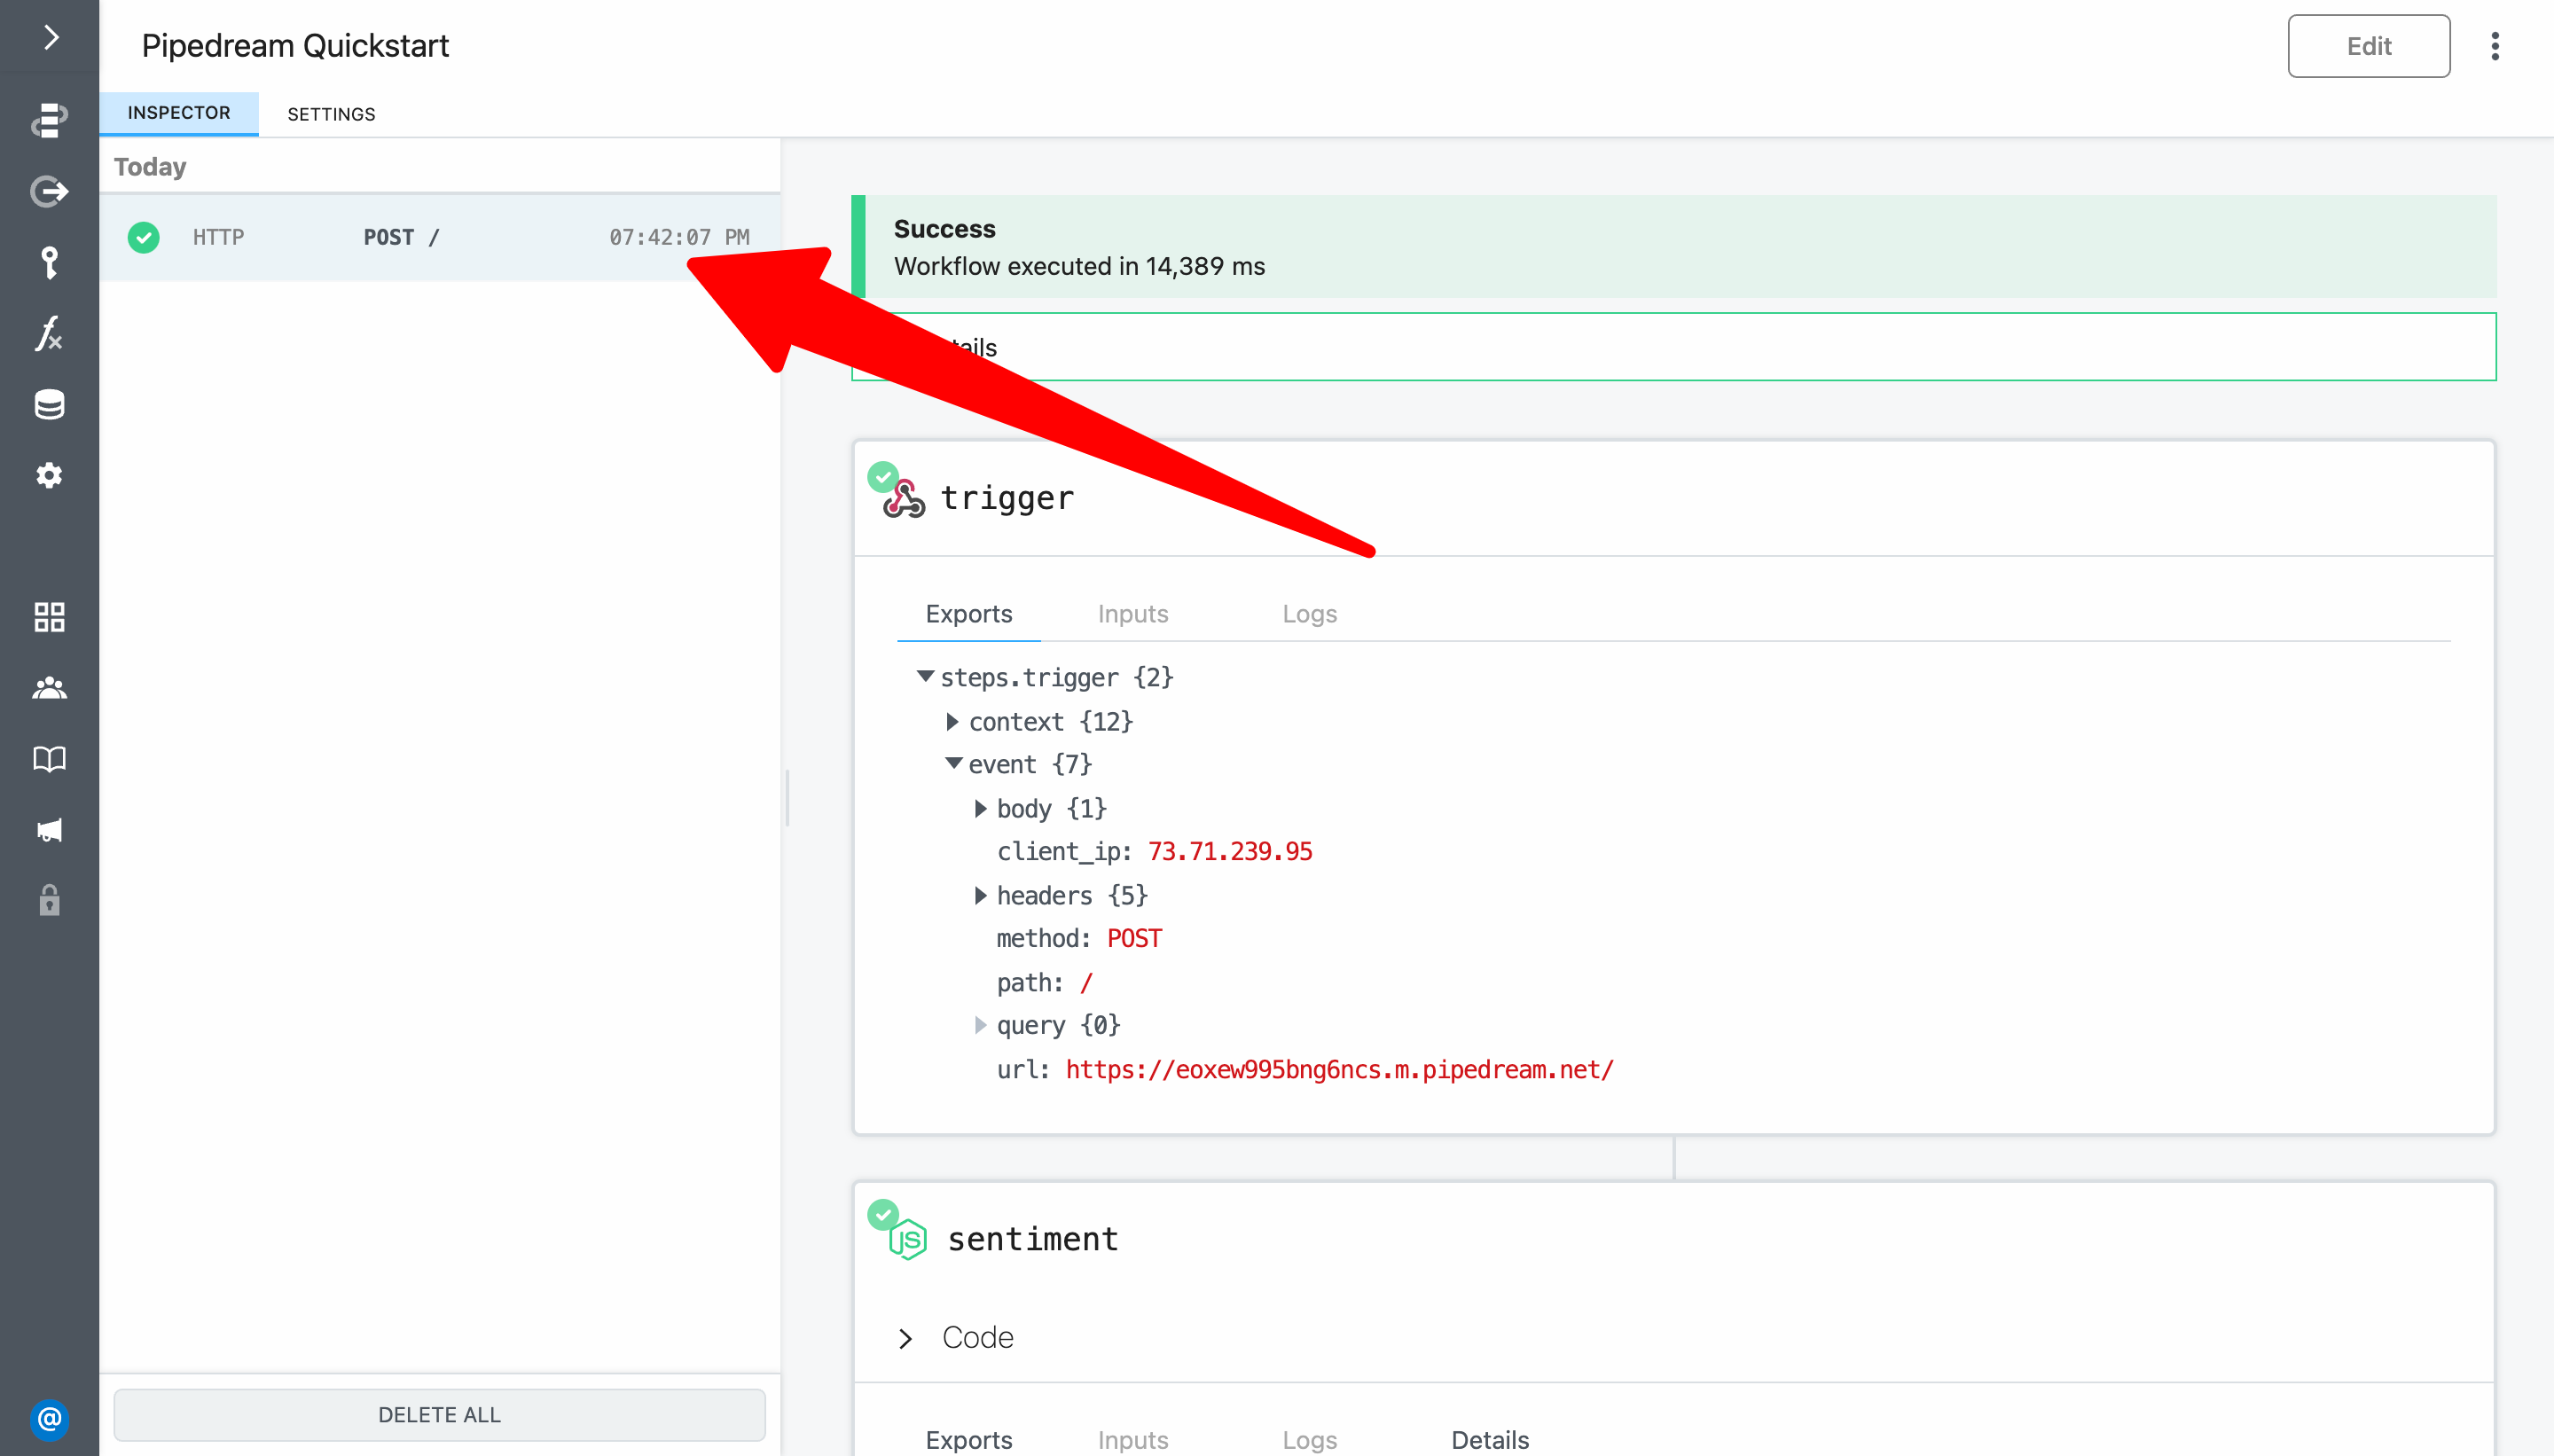Open the database Data Stores icon
This screenshot has width=2554, height=1456.
(49, 405)
